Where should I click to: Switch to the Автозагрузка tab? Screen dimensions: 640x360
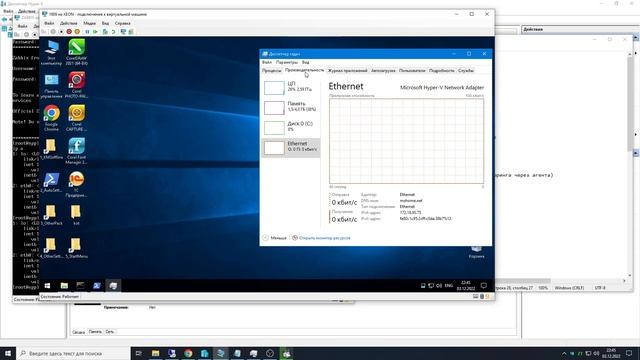[383, 71]
